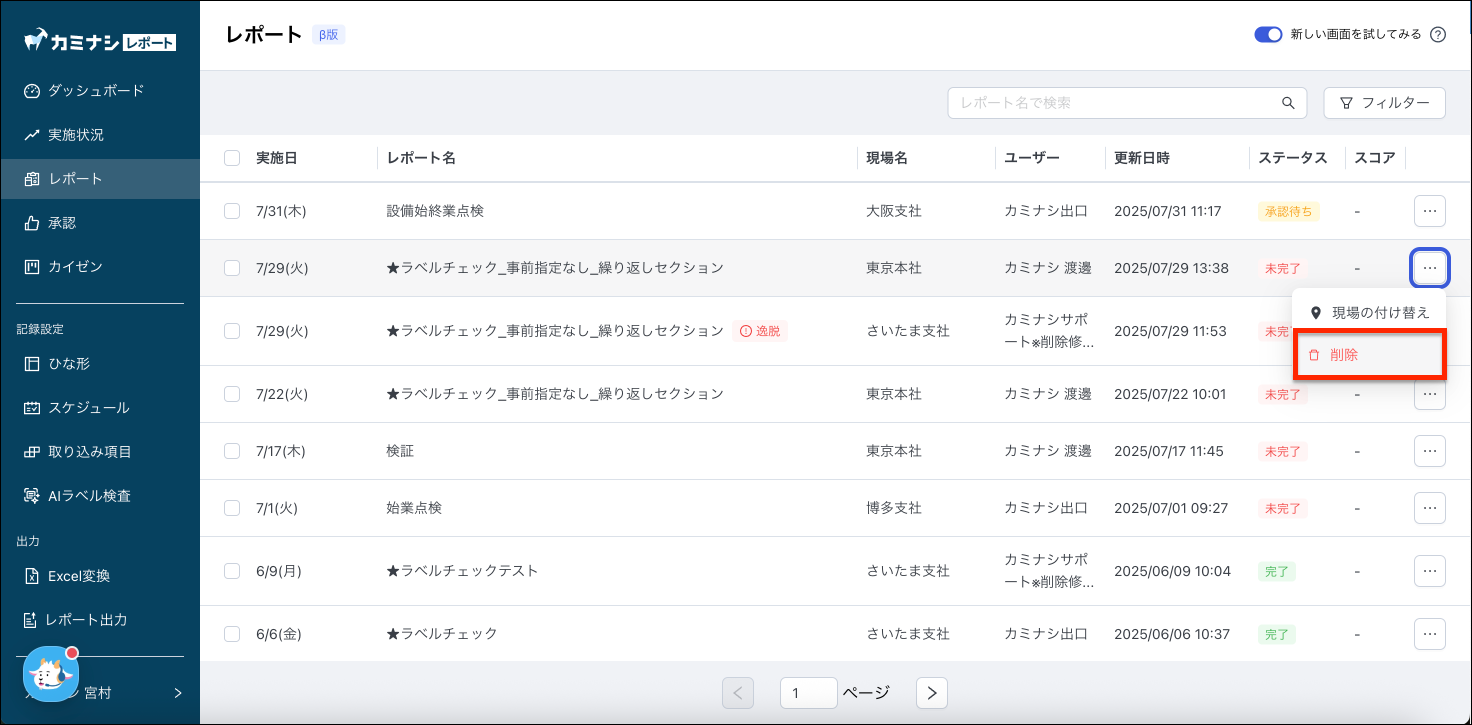Open the Dashboard (ダッシュボード) sidebar icon
Screen dimensions: 1472x725
coord(32,91)
